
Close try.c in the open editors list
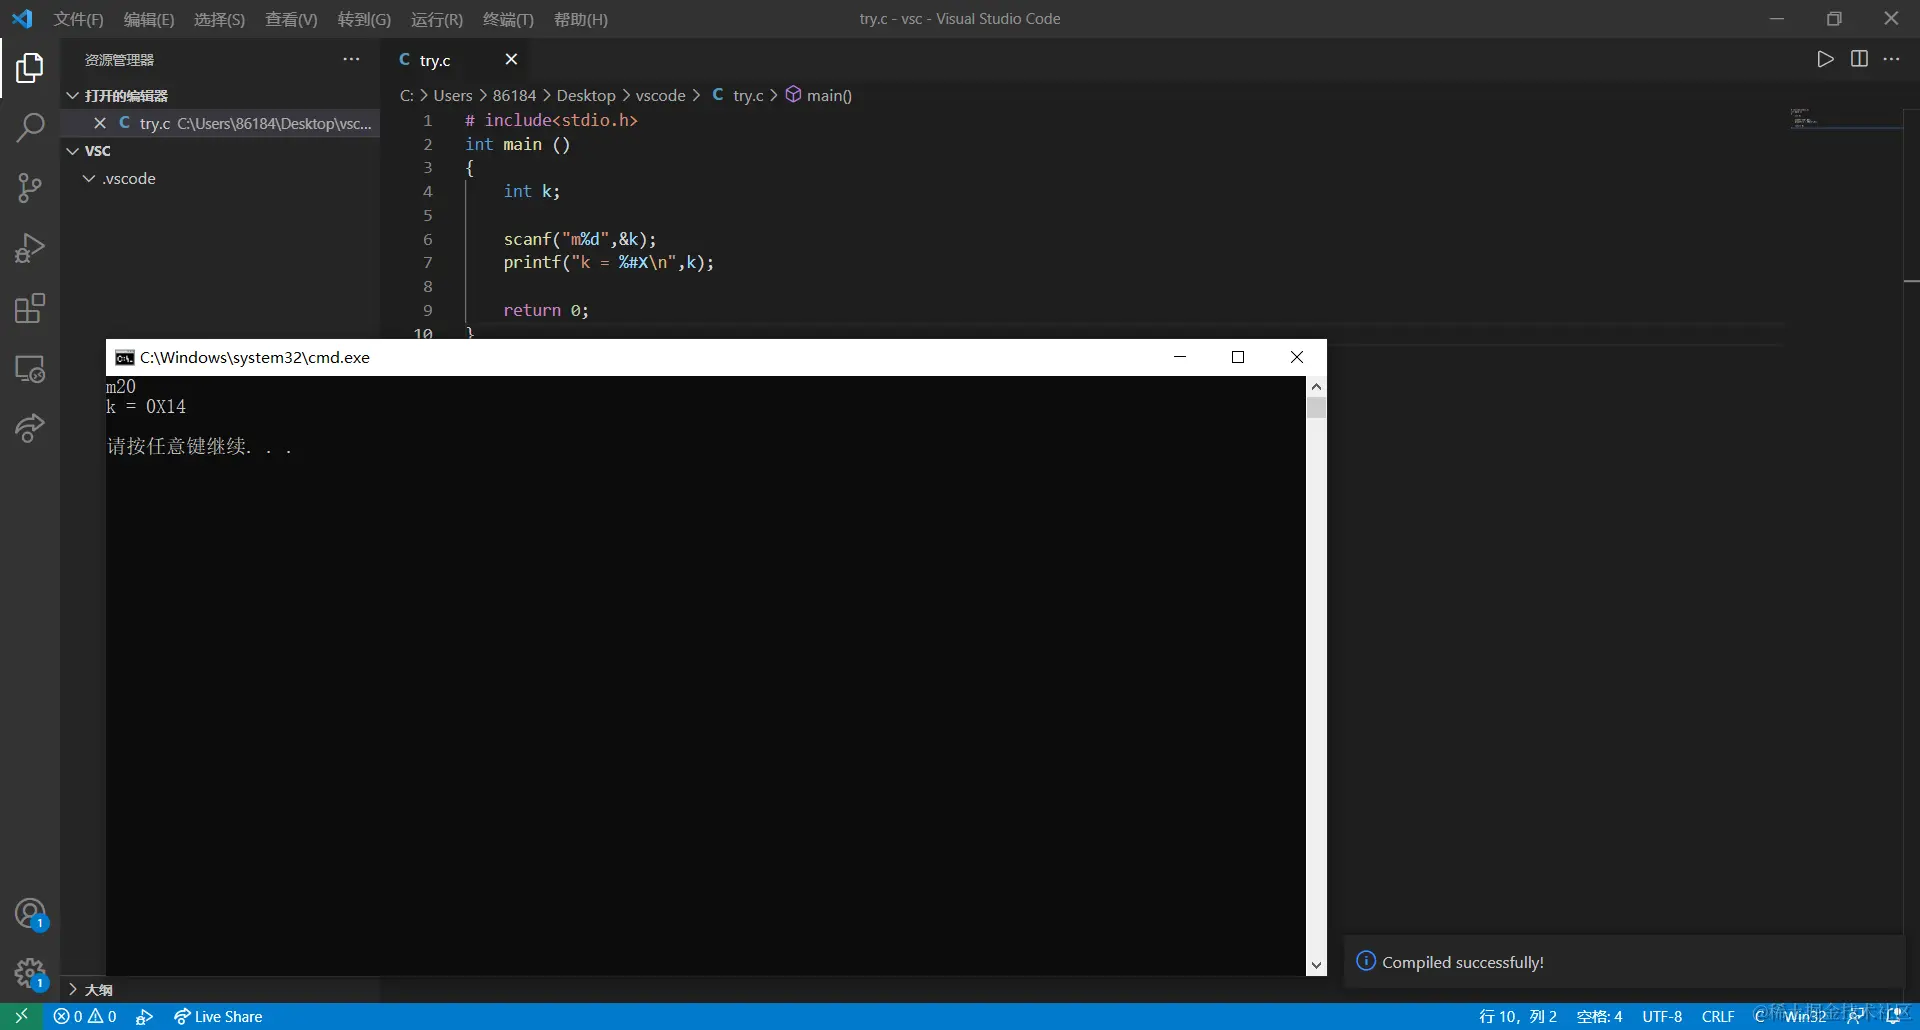pyautogui.click(x=100, y=123)
